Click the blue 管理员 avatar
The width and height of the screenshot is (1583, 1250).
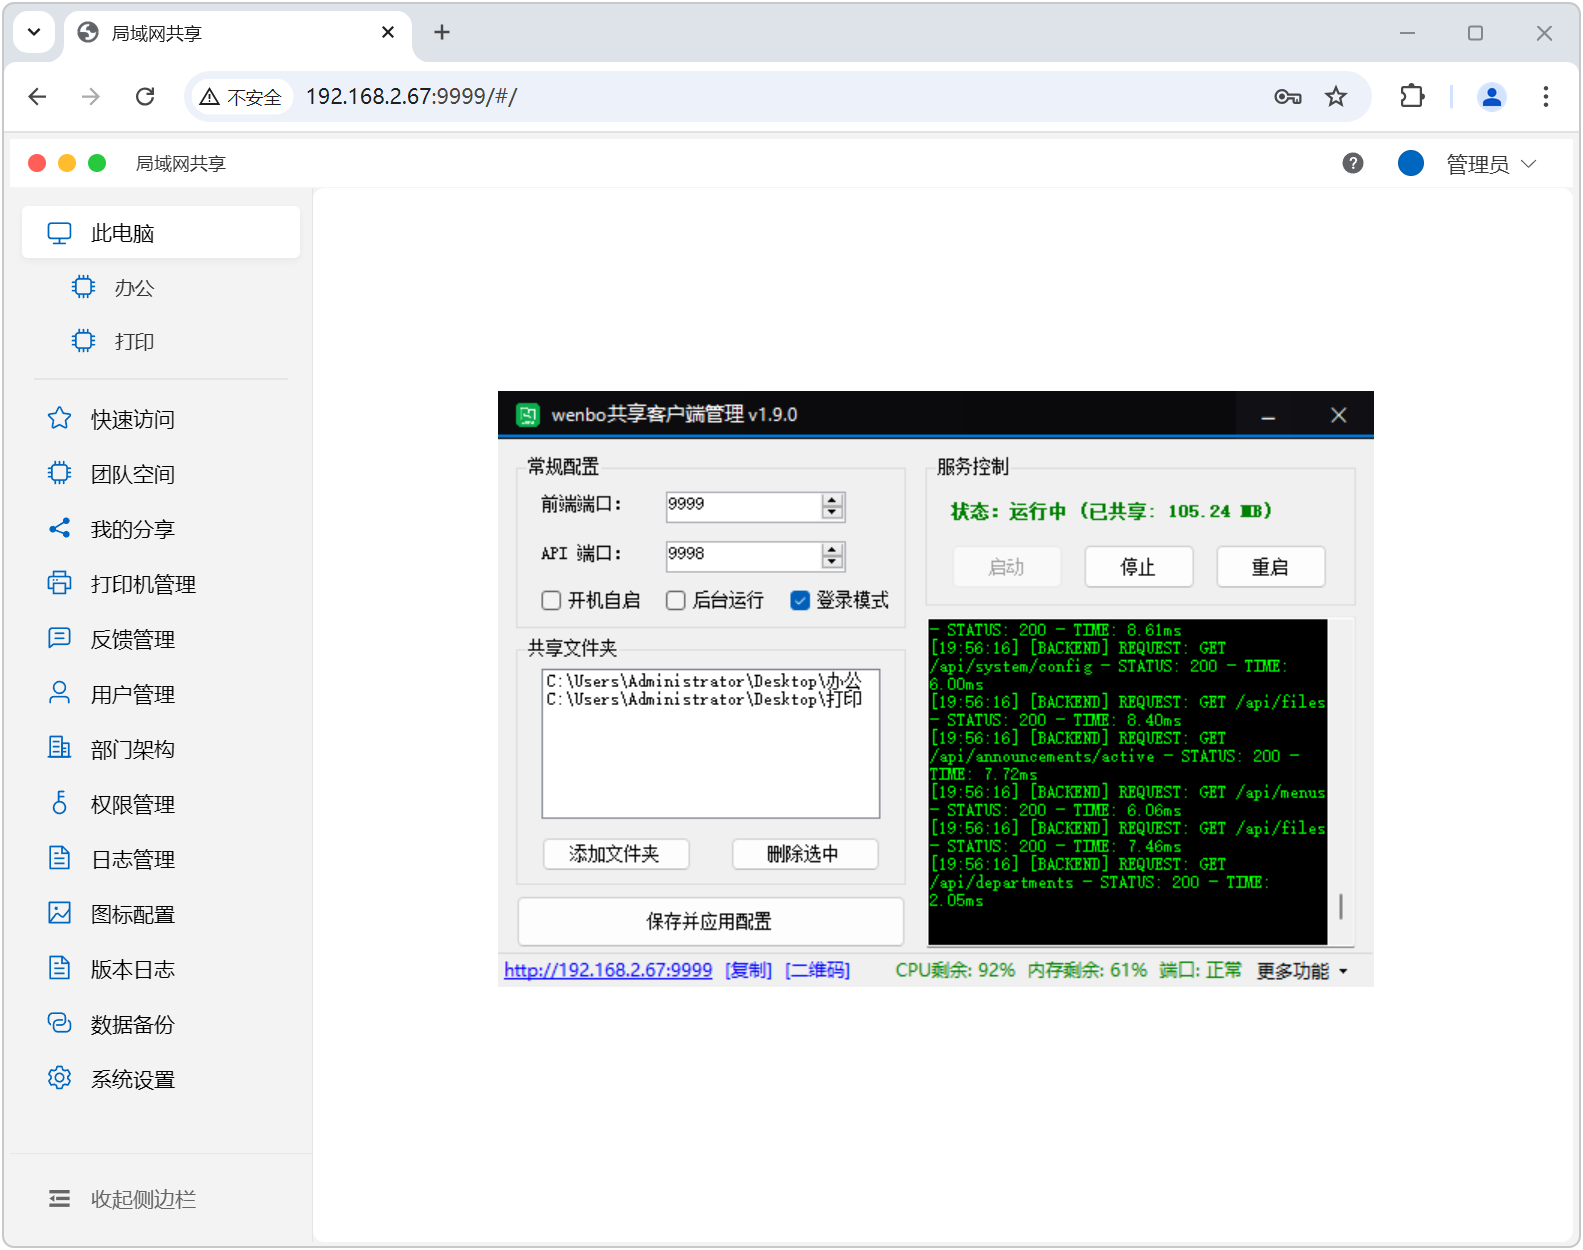point(1411,163)
